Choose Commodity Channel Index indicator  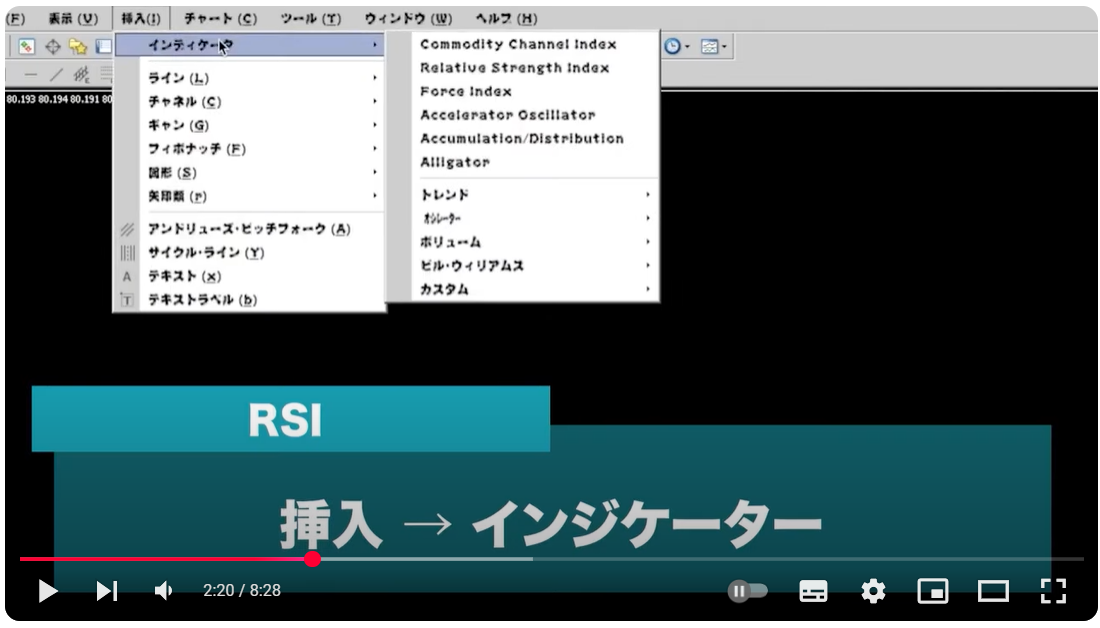(518, 44)
